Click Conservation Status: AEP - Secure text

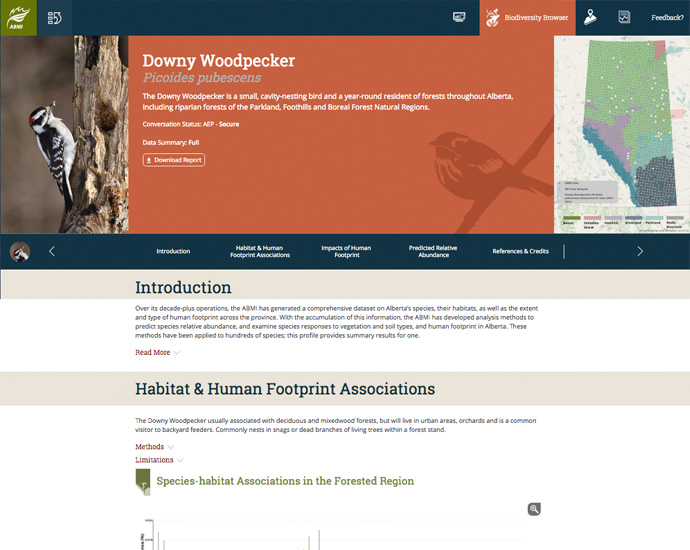191,124
